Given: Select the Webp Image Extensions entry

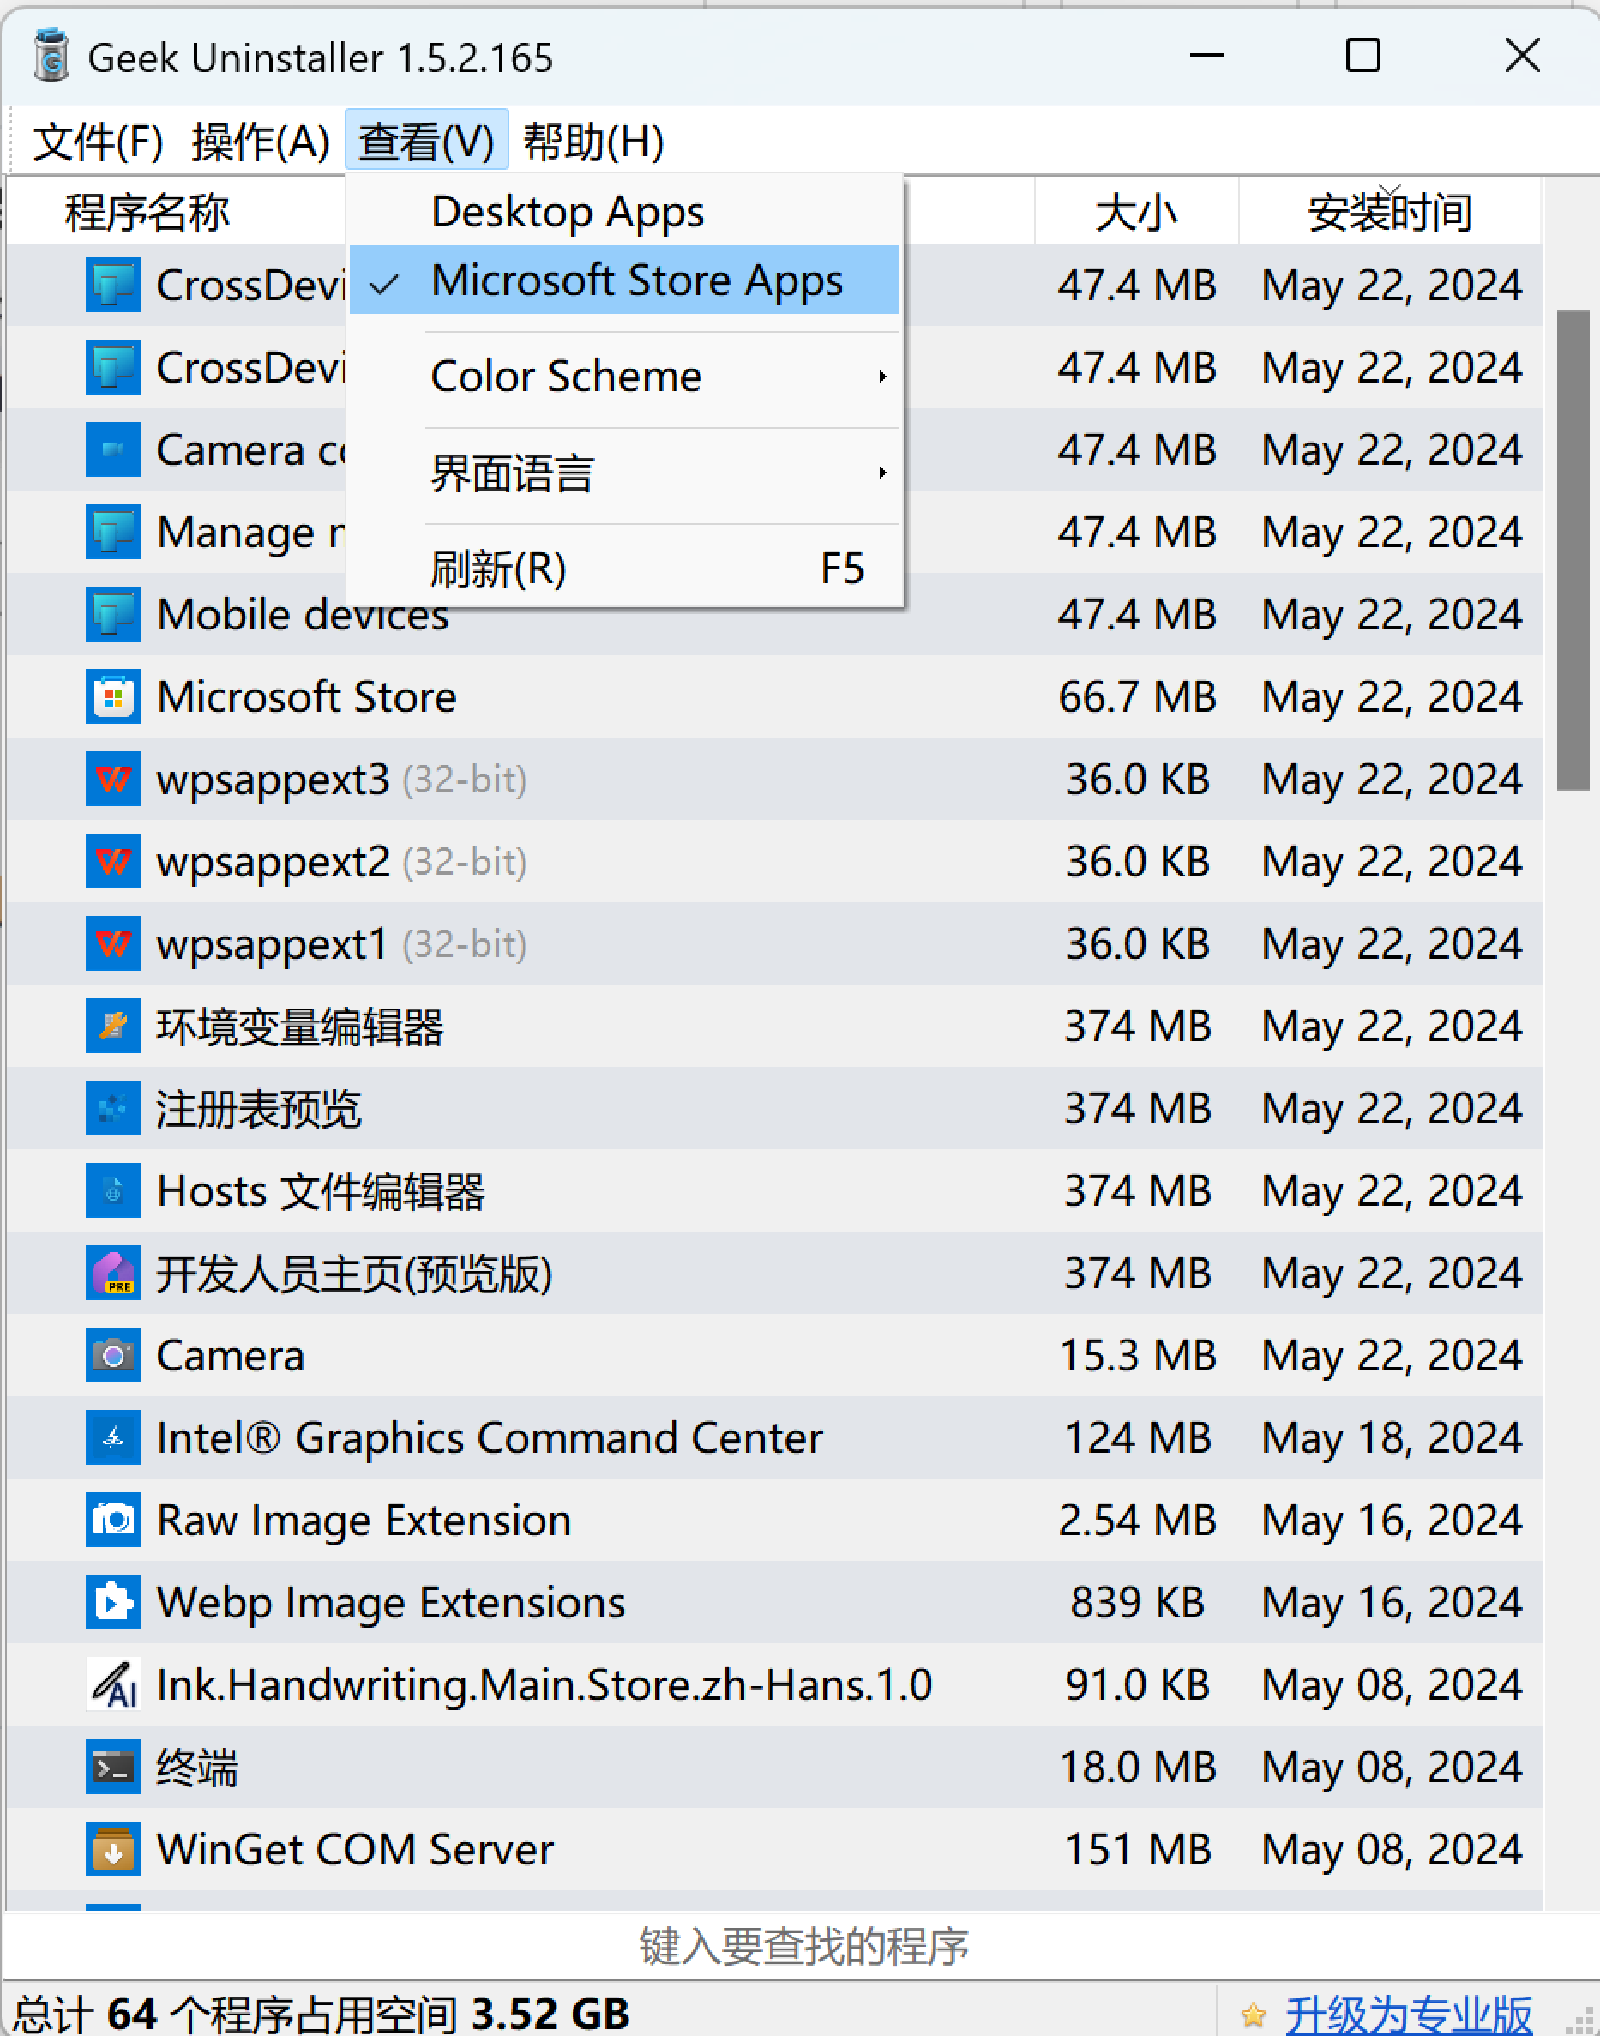Looking at the screenshot, I should tap(391, 1603).
